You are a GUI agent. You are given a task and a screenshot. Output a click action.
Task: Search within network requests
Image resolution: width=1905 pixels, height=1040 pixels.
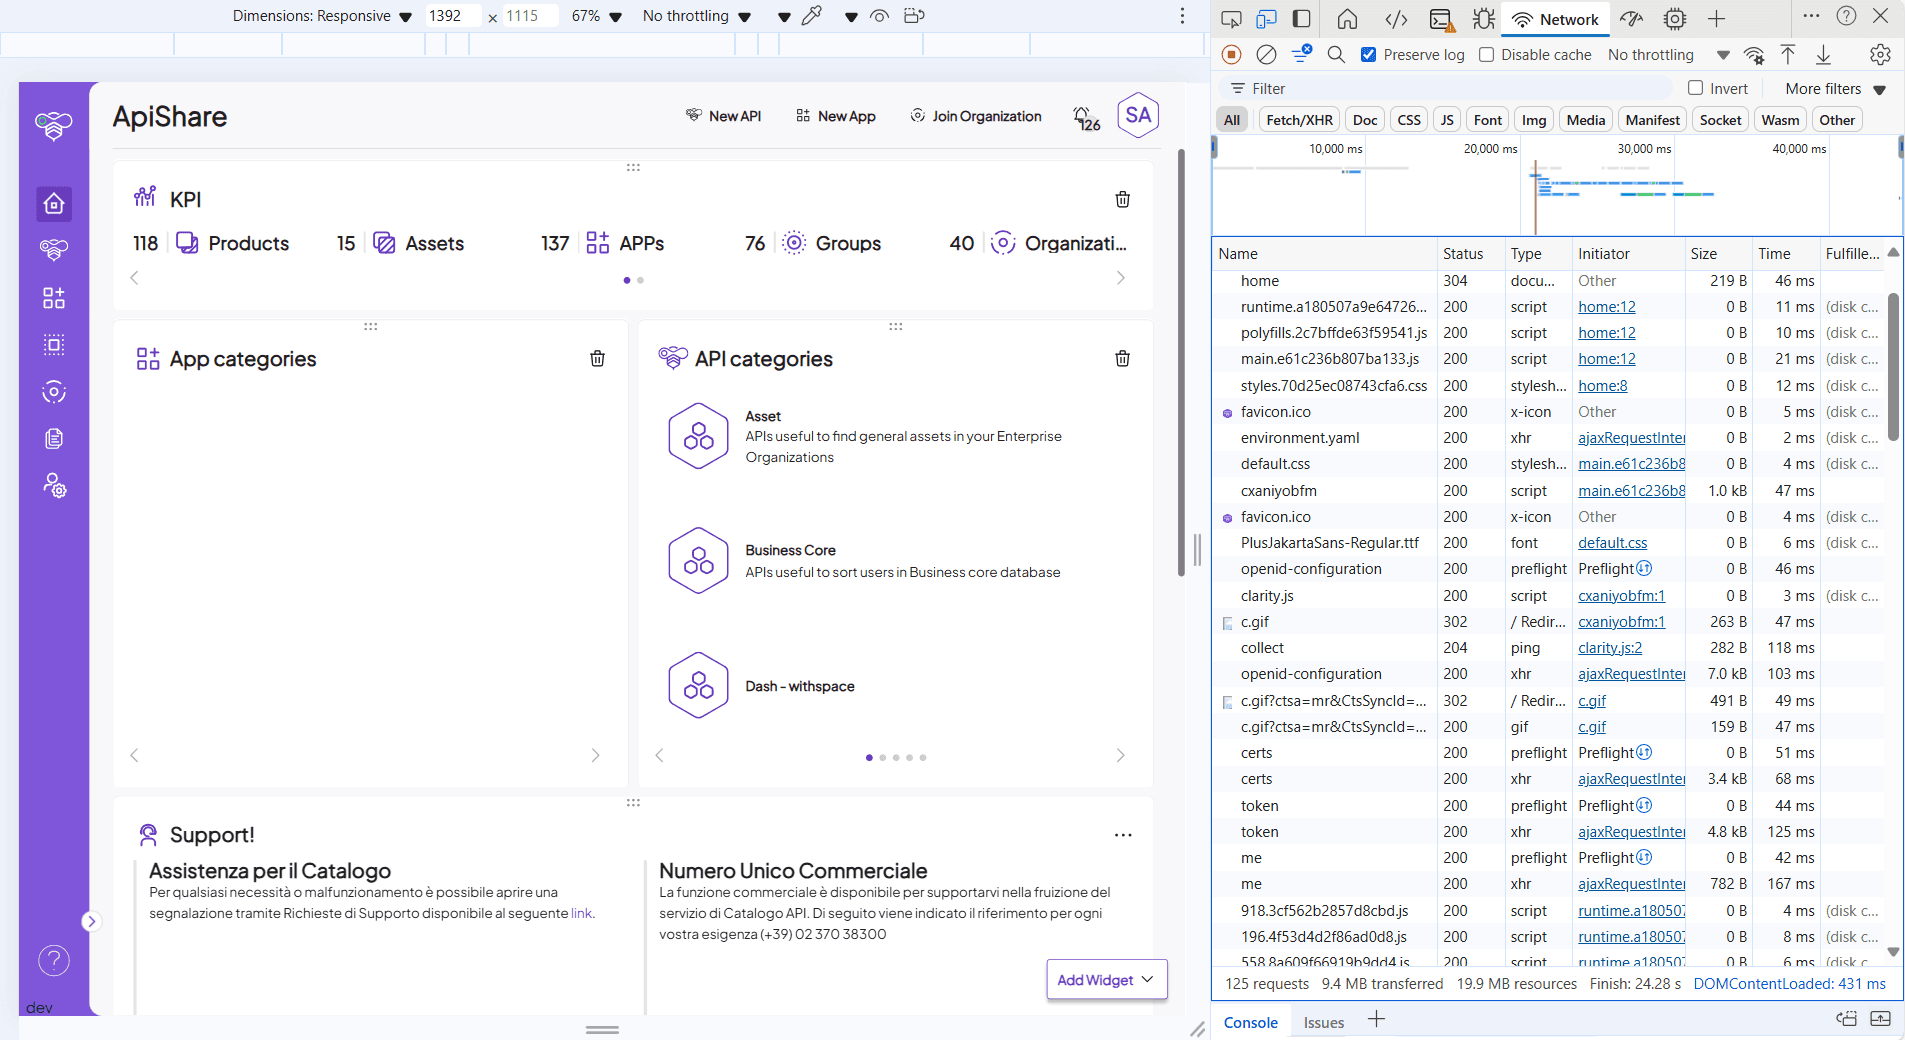(1336, 55)
